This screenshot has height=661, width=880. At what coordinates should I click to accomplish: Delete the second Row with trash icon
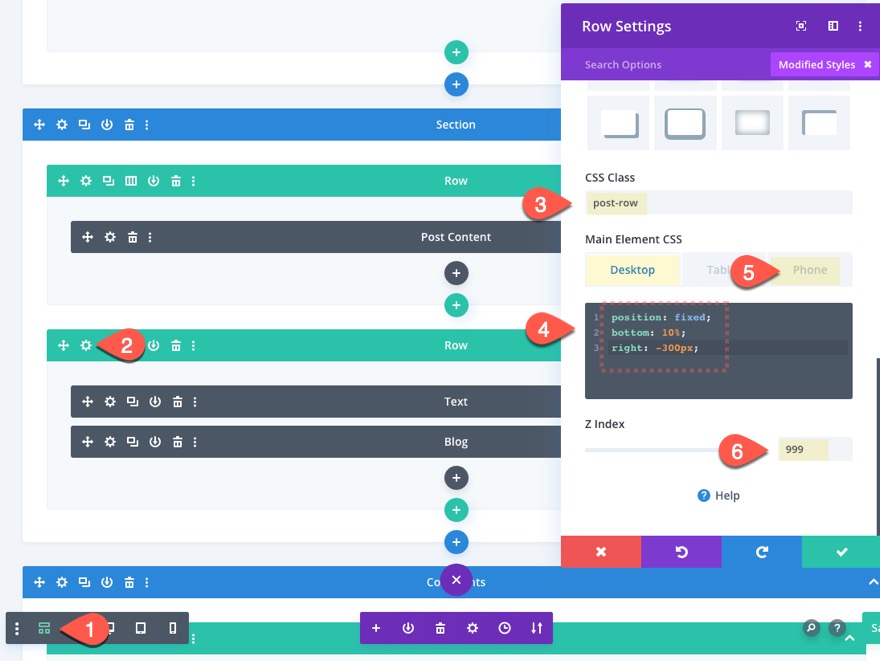[x=176, y=345]
